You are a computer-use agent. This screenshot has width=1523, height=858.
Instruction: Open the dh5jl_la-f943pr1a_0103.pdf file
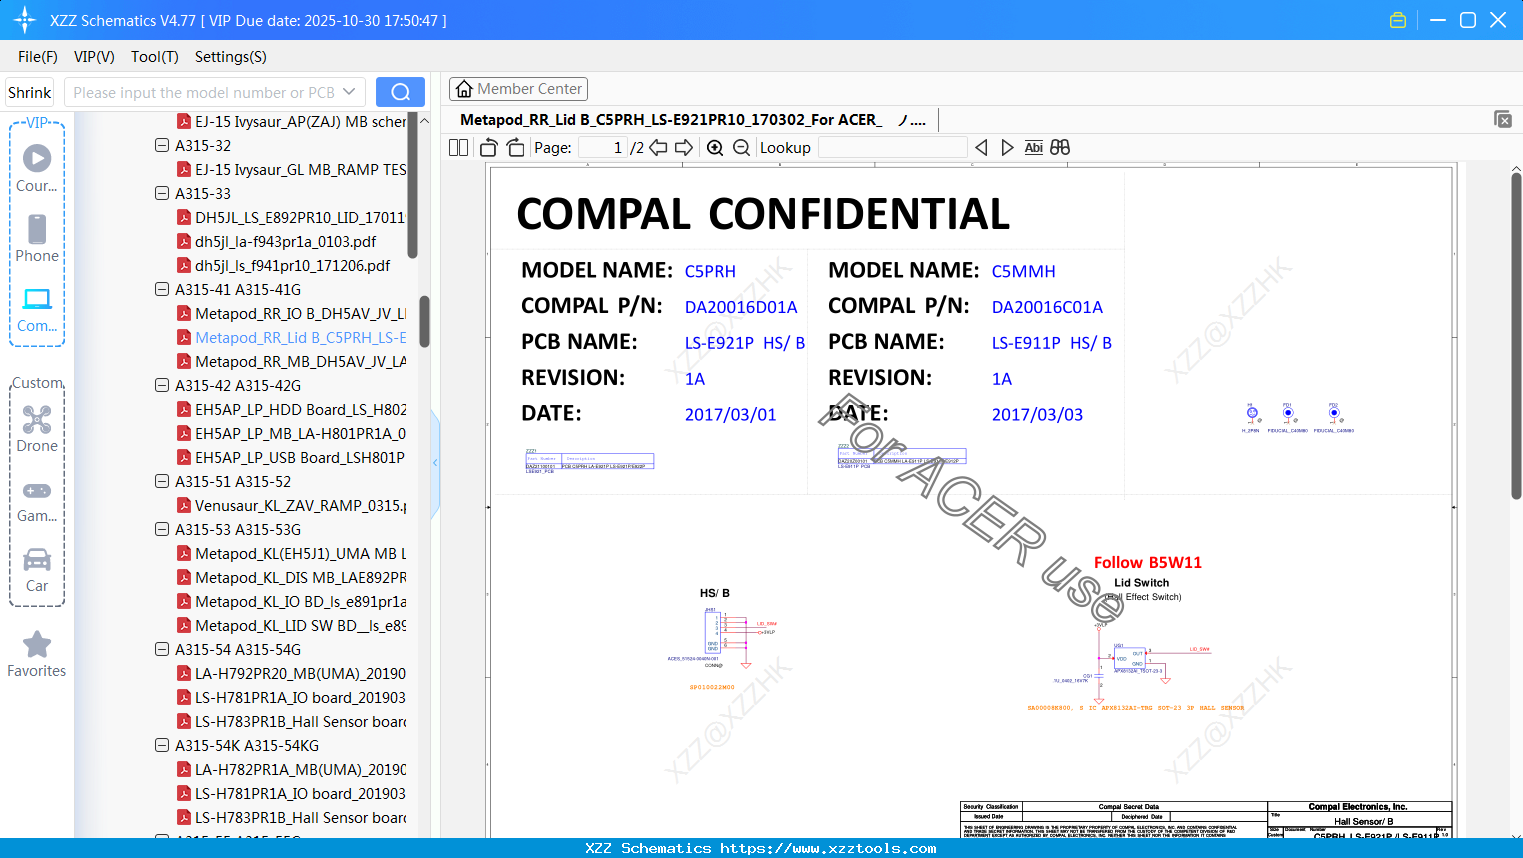tap(277, 242)
